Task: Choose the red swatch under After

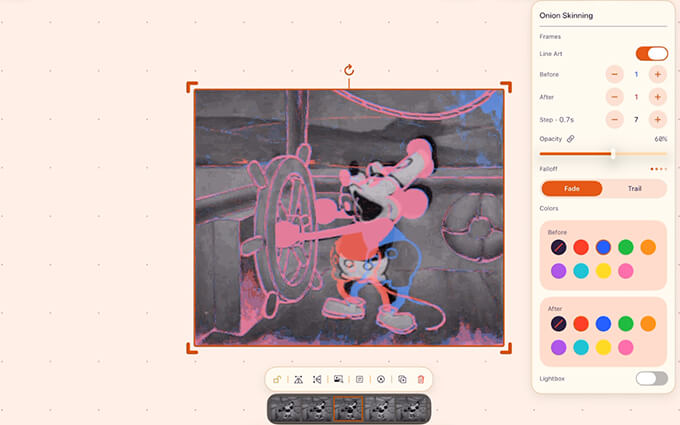Action: pos(581,324)
